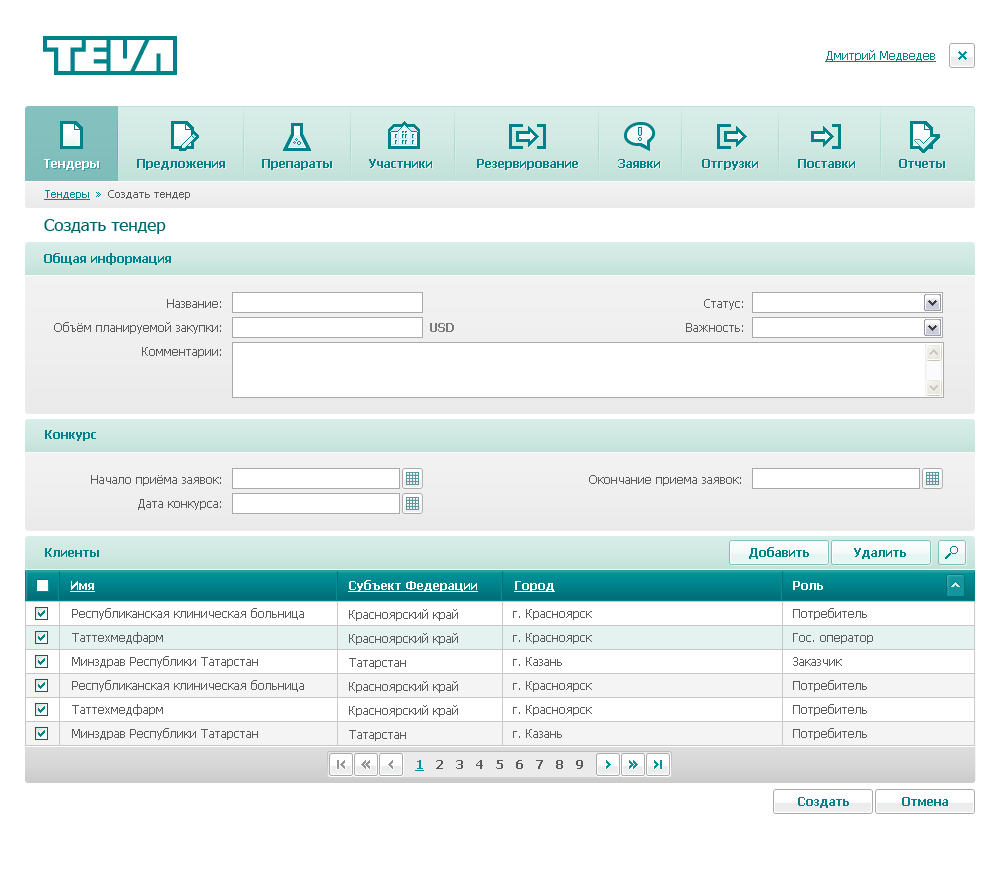This screenshot has width=1000, height=870.
Task: Expand the Важность dropdown
Action: 932,328
